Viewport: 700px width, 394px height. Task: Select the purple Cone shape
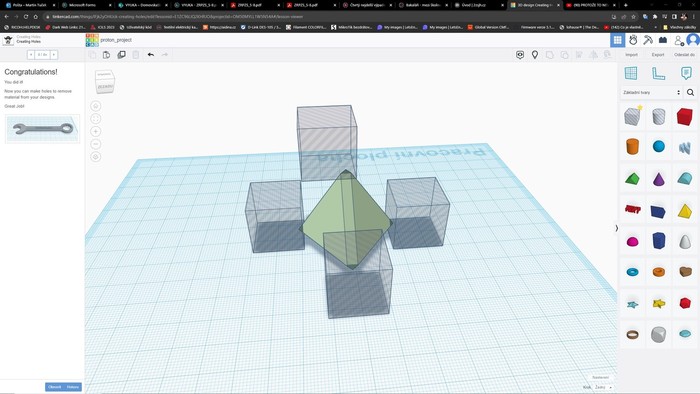click(x=658, y=179)
